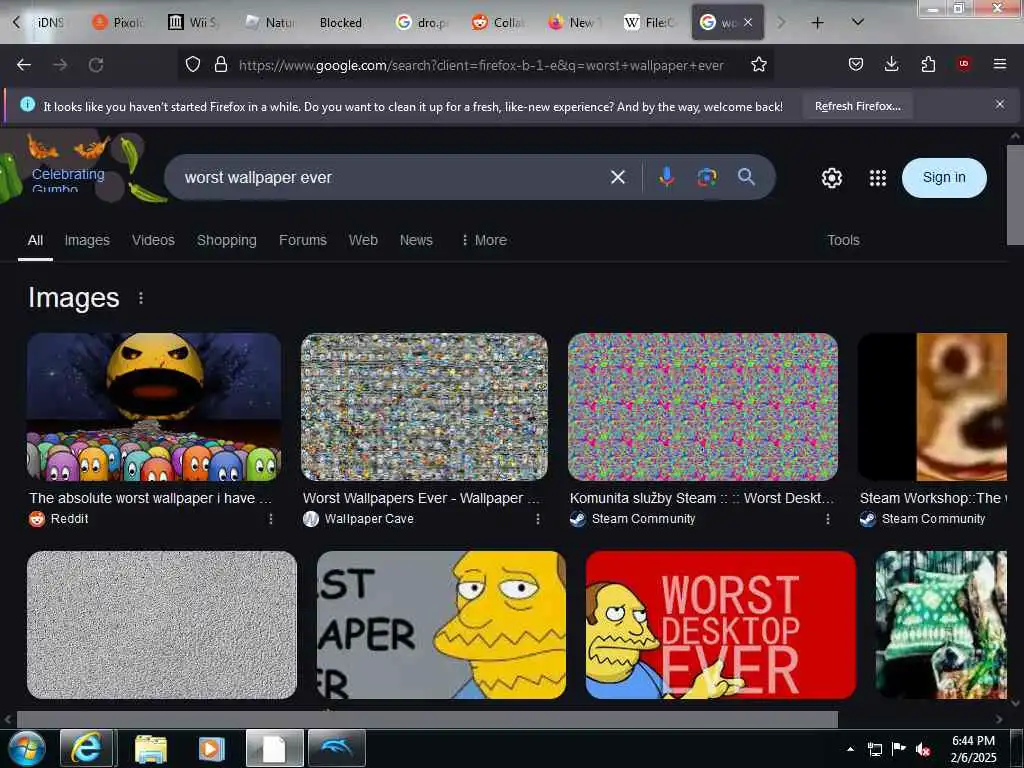Close the current Google search tab

(x=748, y=22)
